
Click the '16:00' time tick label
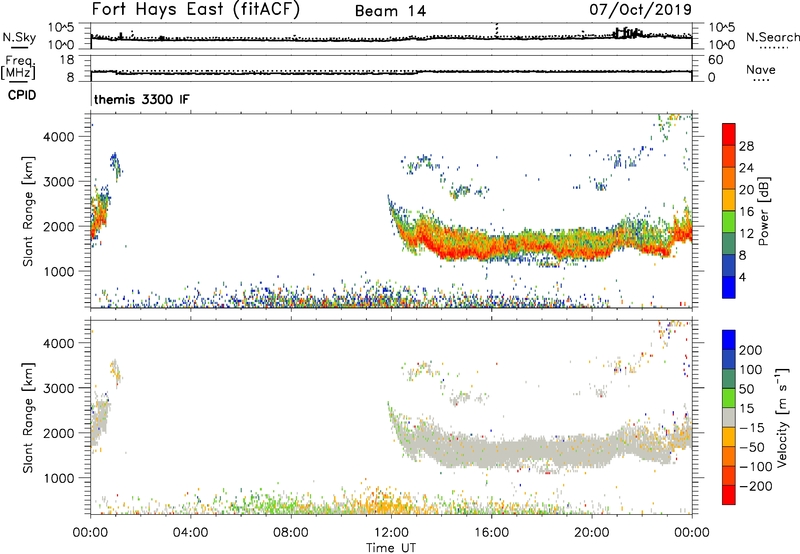[491, 533]
